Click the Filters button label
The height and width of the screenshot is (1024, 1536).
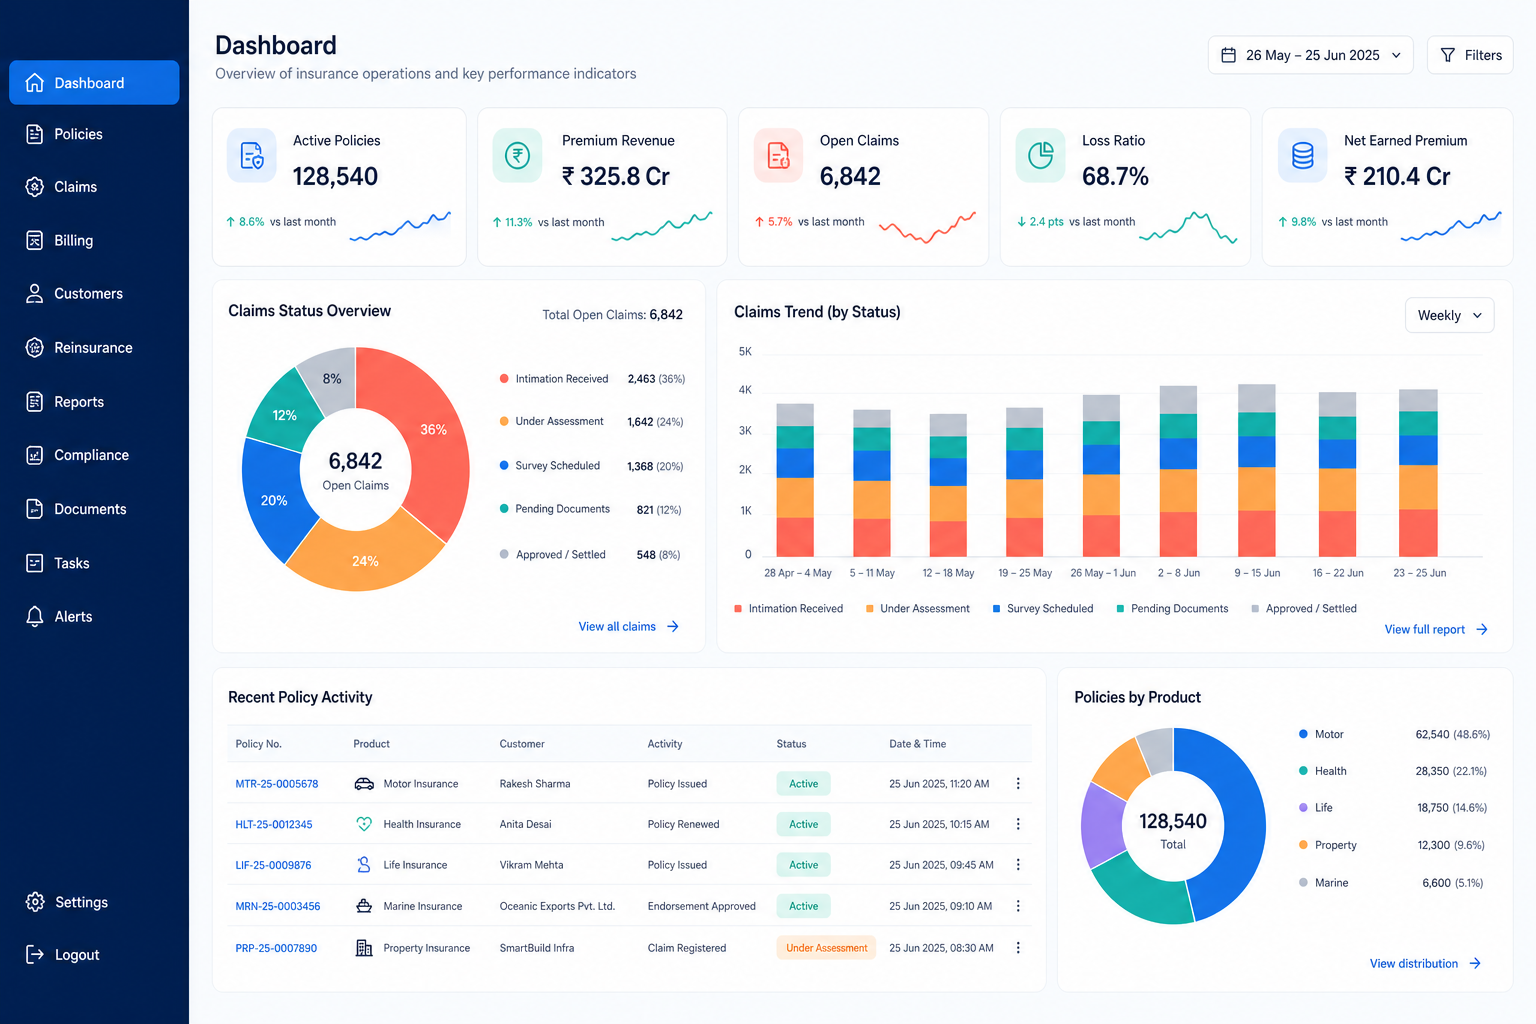tap(1483, 55)
